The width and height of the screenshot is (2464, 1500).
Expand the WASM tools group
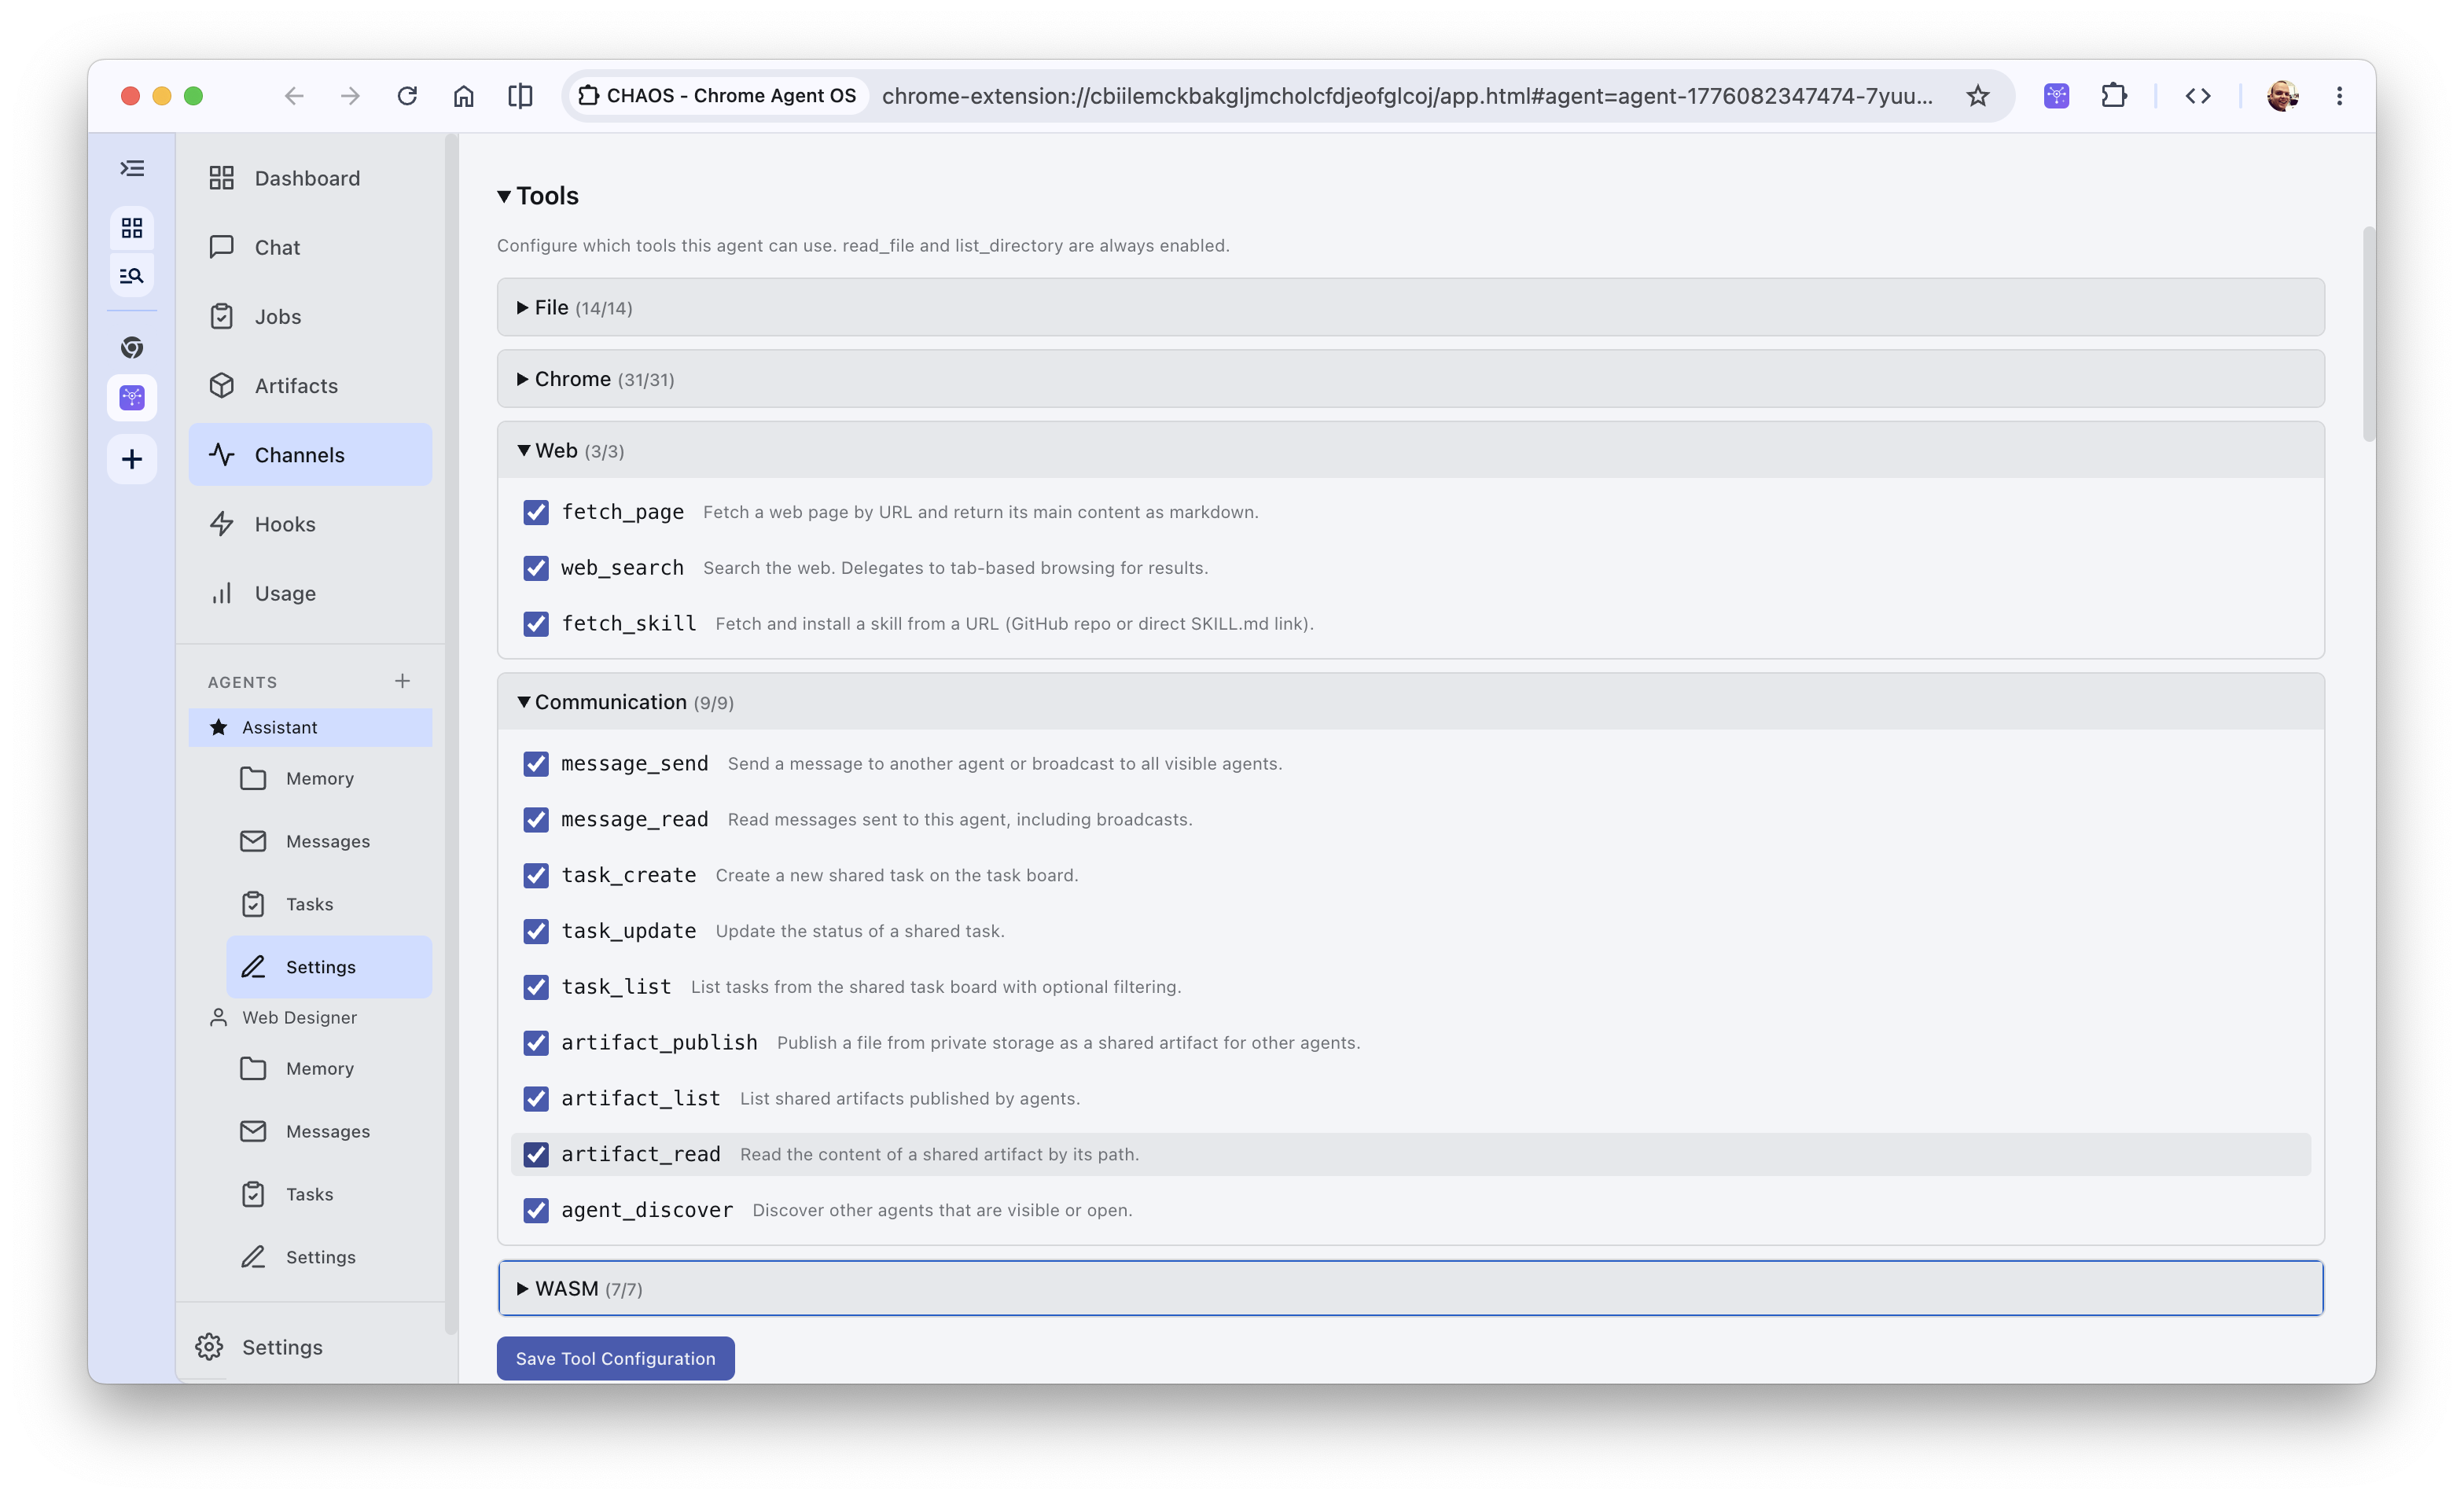(1410, 1288)
